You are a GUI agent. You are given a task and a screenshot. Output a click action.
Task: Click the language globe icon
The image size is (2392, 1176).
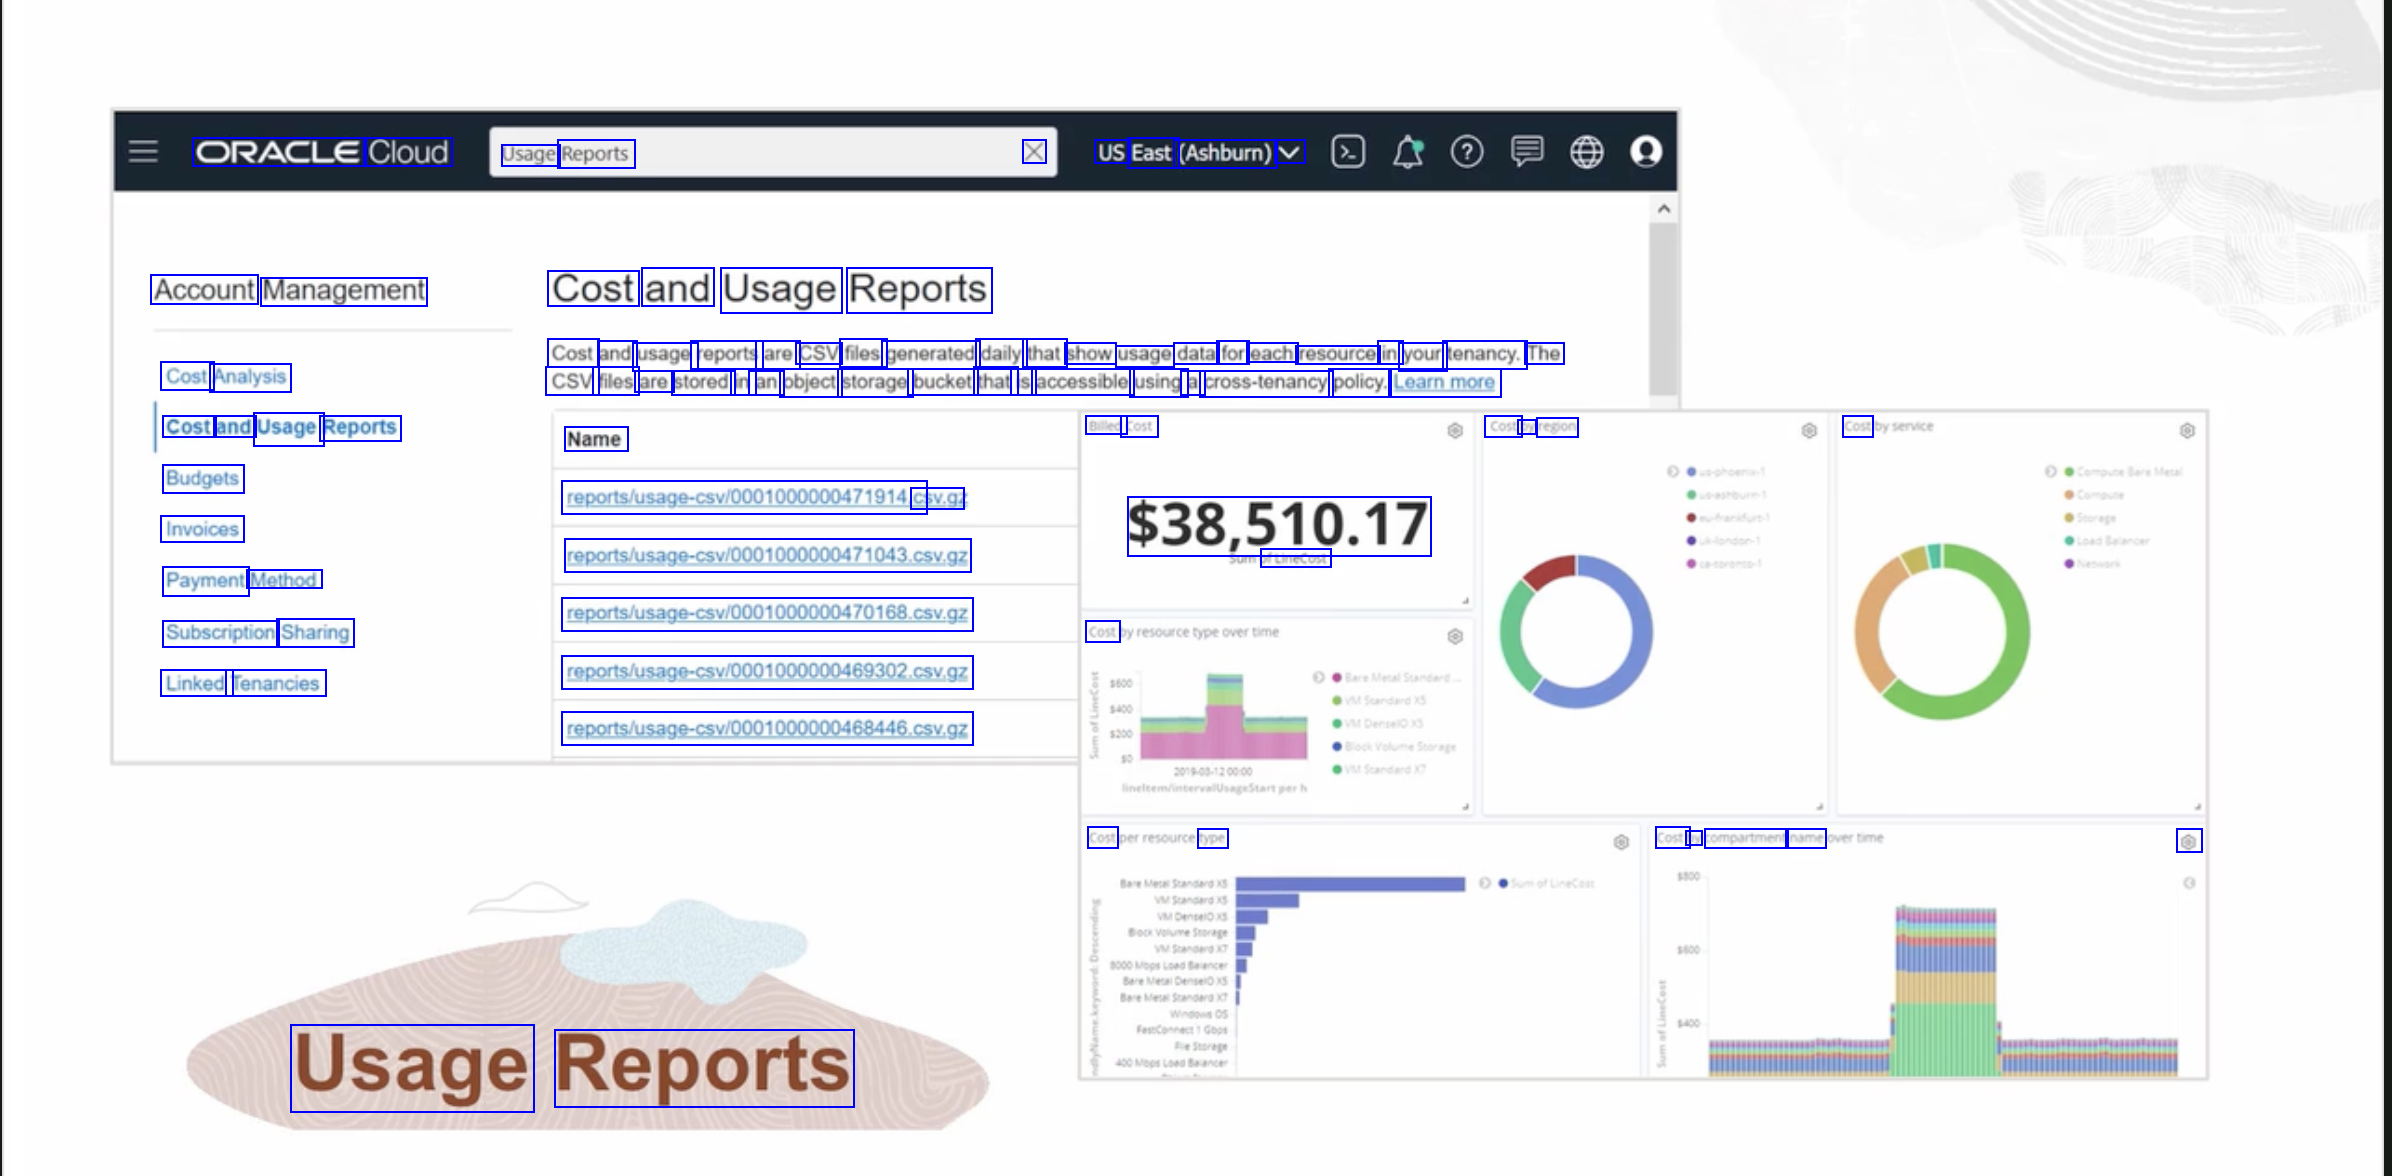tap(1586, 152)
